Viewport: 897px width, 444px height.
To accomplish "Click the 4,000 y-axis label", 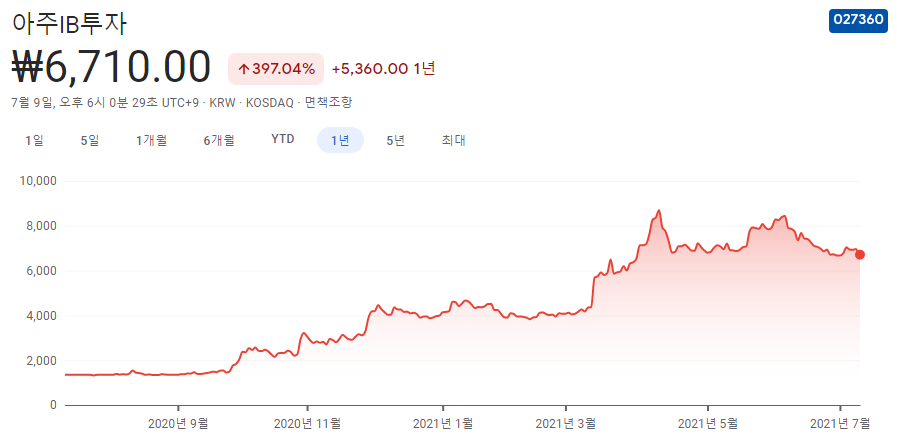I will coord(42,316).
